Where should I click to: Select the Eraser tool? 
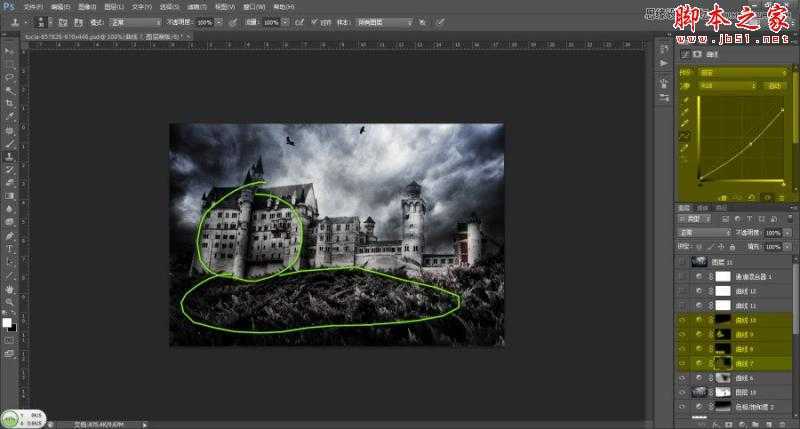click(x=9, y=183)
